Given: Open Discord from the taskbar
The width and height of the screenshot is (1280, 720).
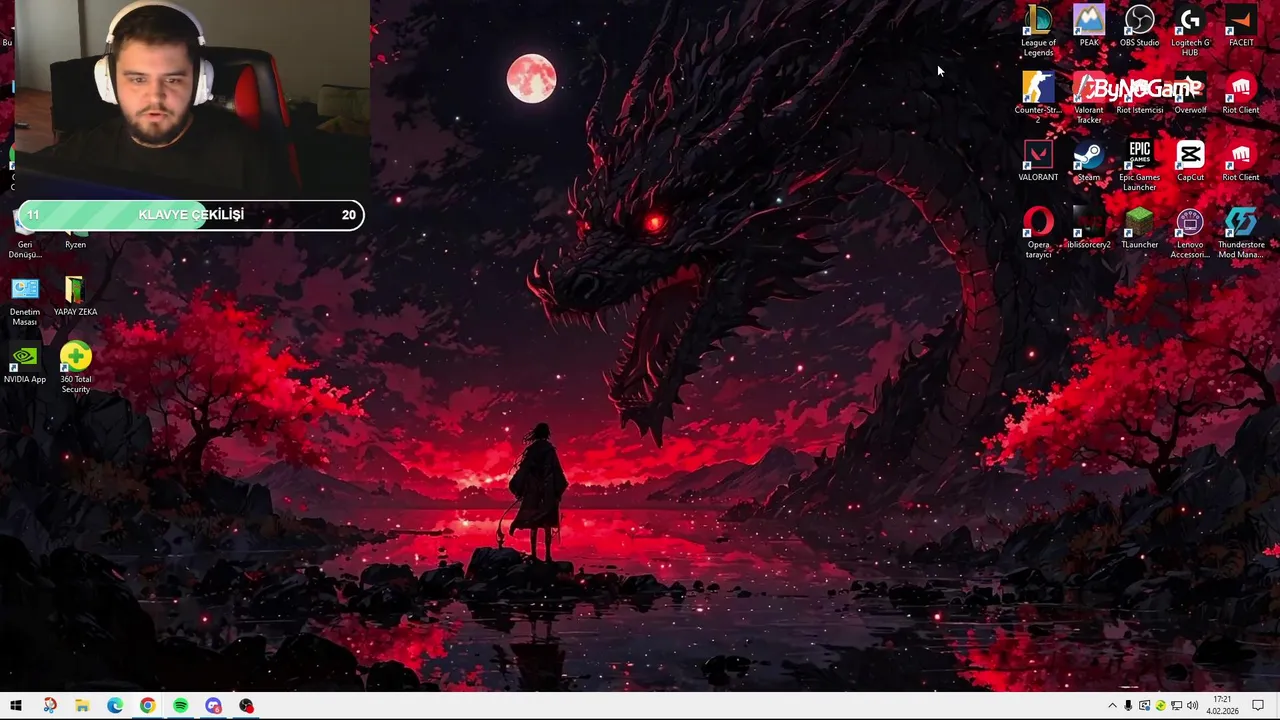Looking at the screenshot, I should point(213,706).
